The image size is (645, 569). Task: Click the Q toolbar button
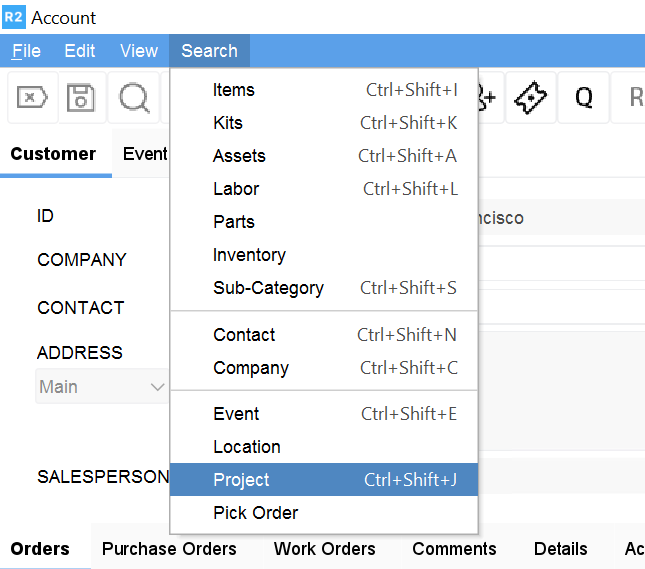(x=583, y=97)
